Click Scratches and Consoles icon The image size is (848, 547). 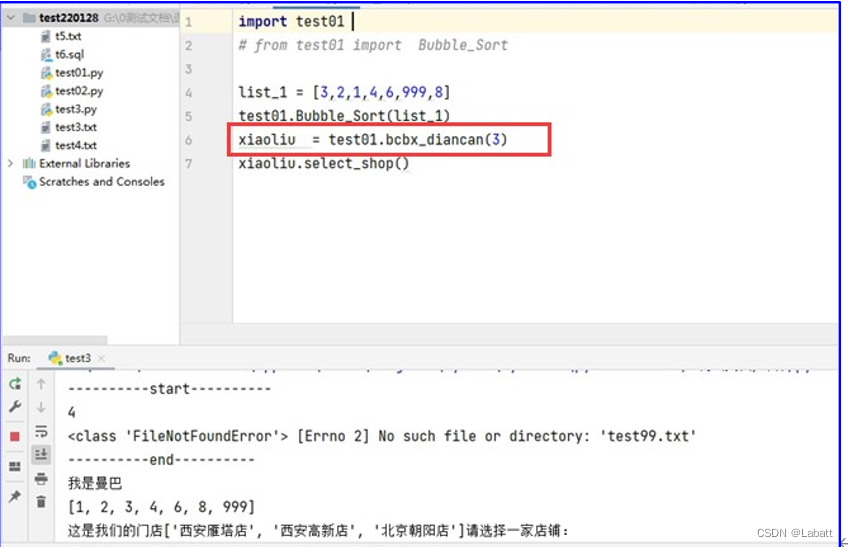(29, 182)
